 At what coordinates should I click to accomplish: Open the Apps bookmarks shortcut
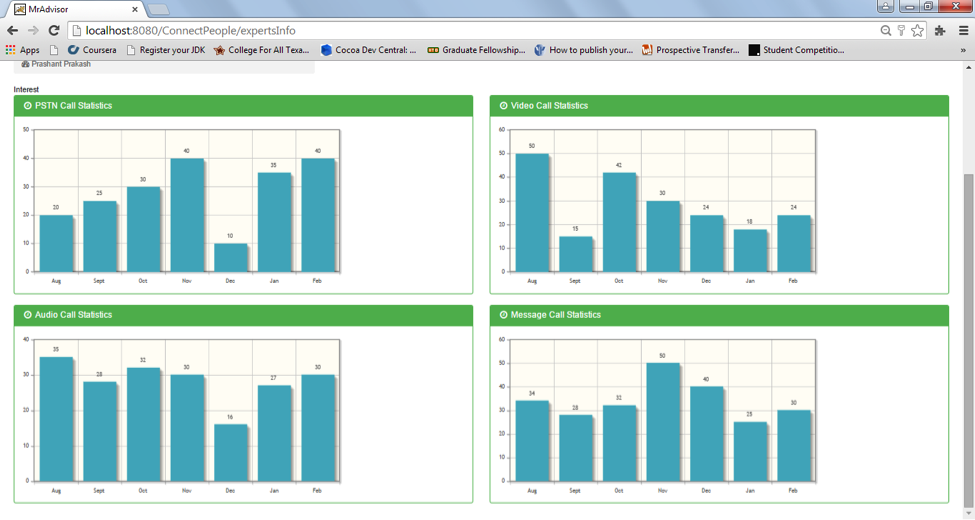pos(22,50)
